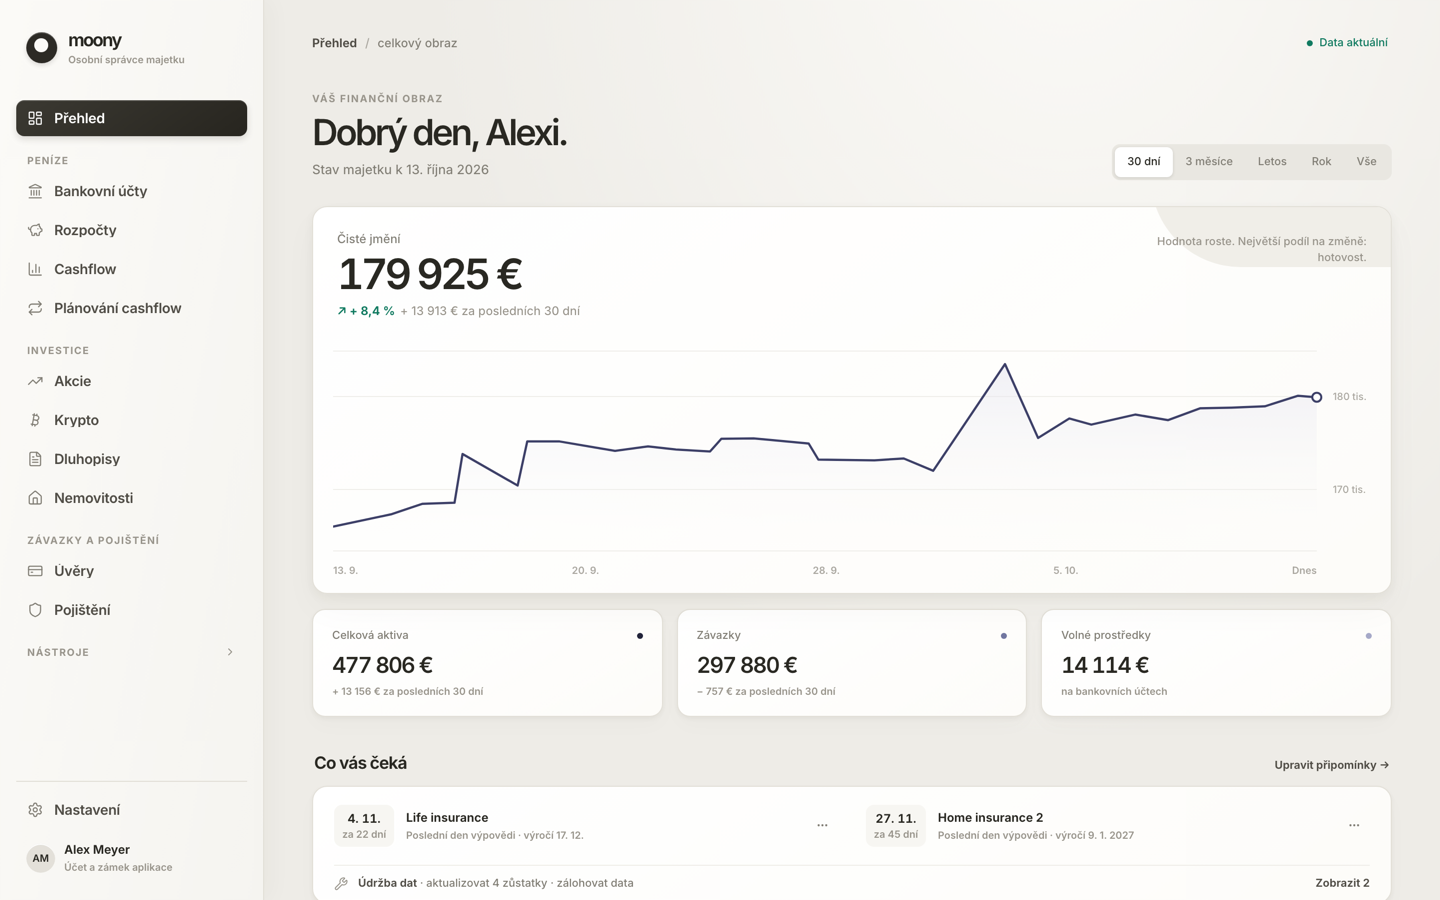Viewport: 1440px width, 900px height.
Task: Click the Dnes endpoint marker on chart
Action: 1317,397
